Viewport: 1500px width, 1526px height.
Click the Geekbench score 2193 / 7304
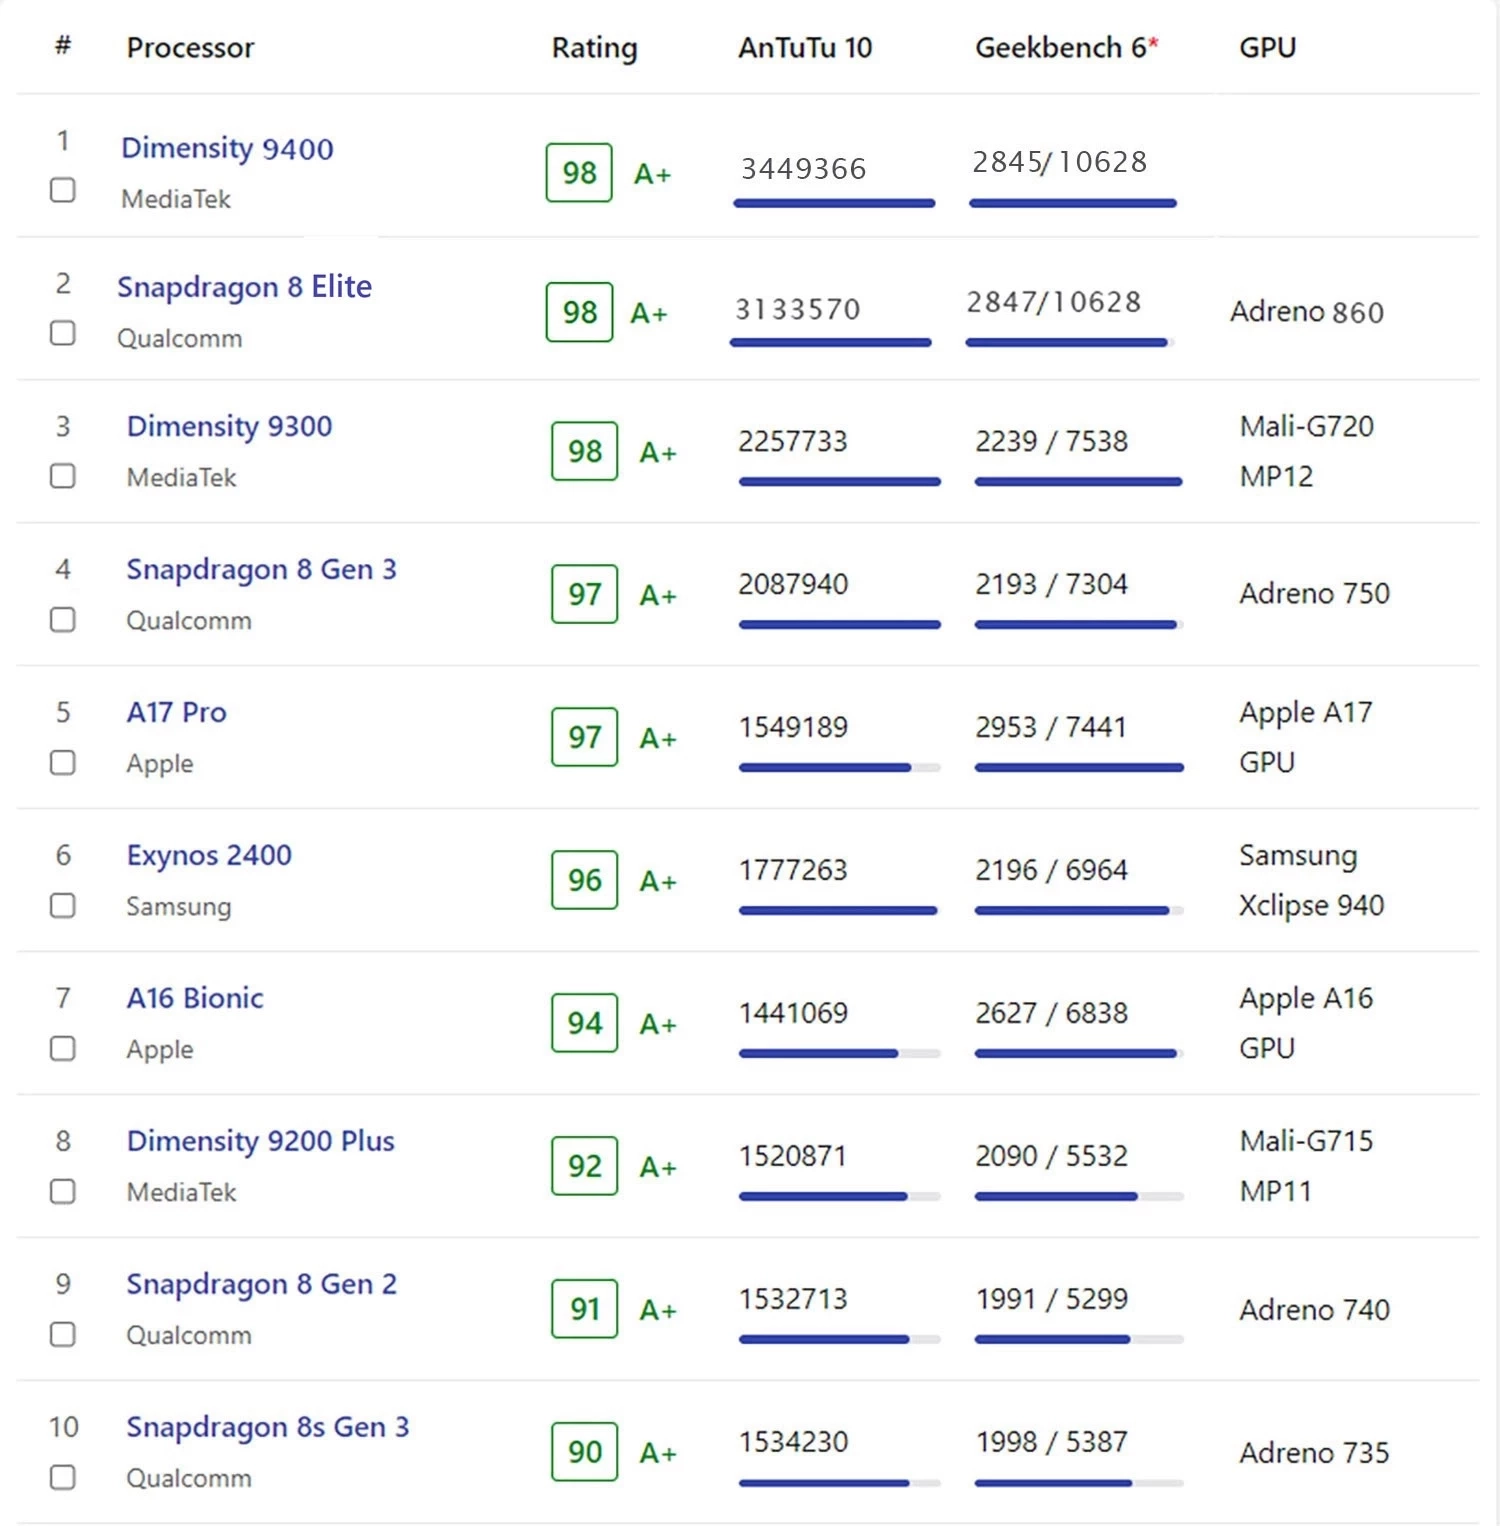(x=1052, y=584)
